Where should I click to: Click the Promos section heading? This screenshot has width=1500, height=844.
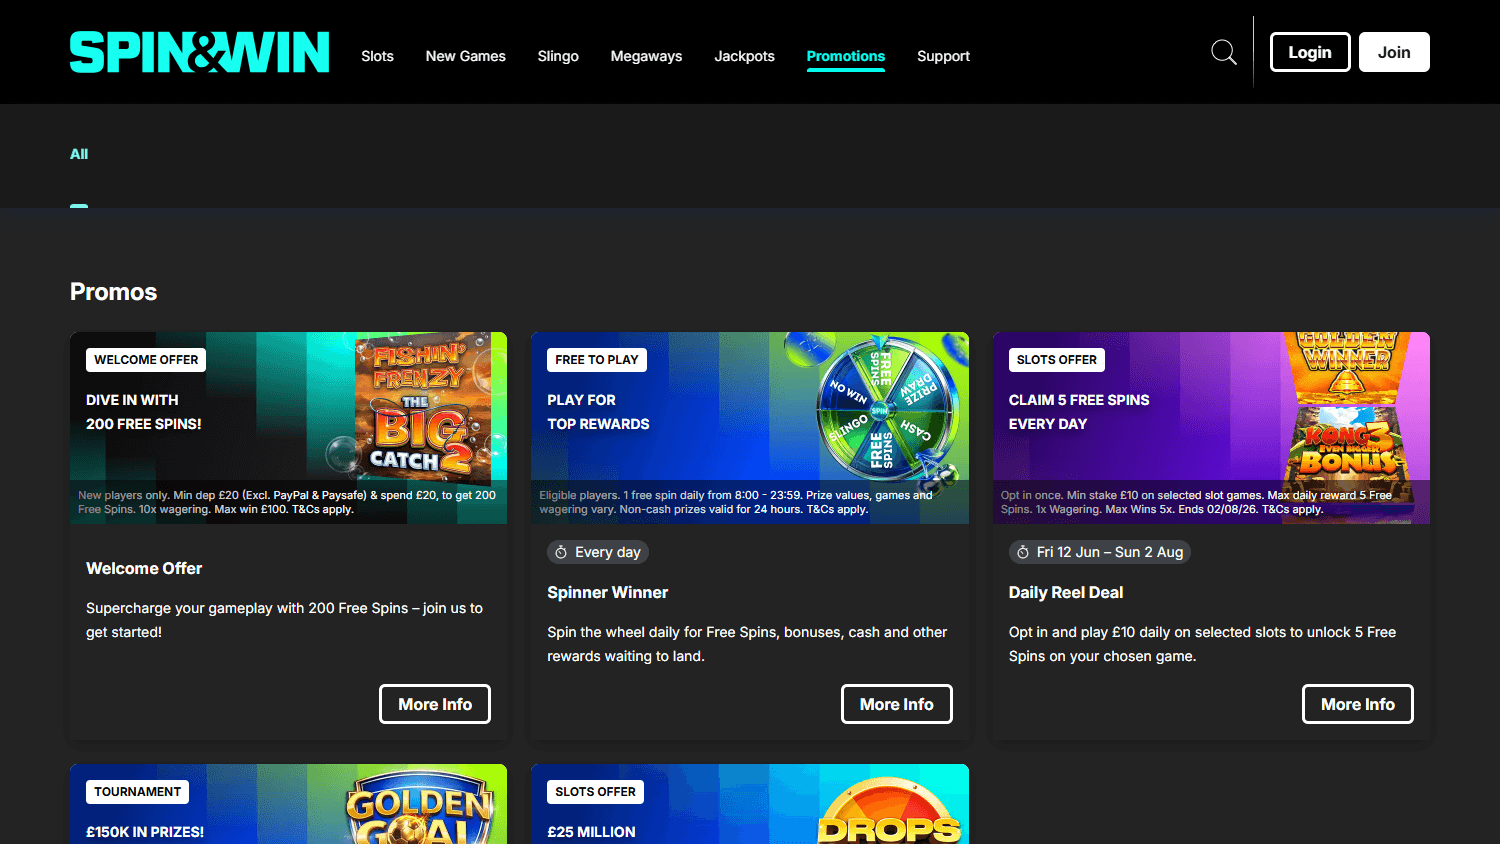[114, 292]
